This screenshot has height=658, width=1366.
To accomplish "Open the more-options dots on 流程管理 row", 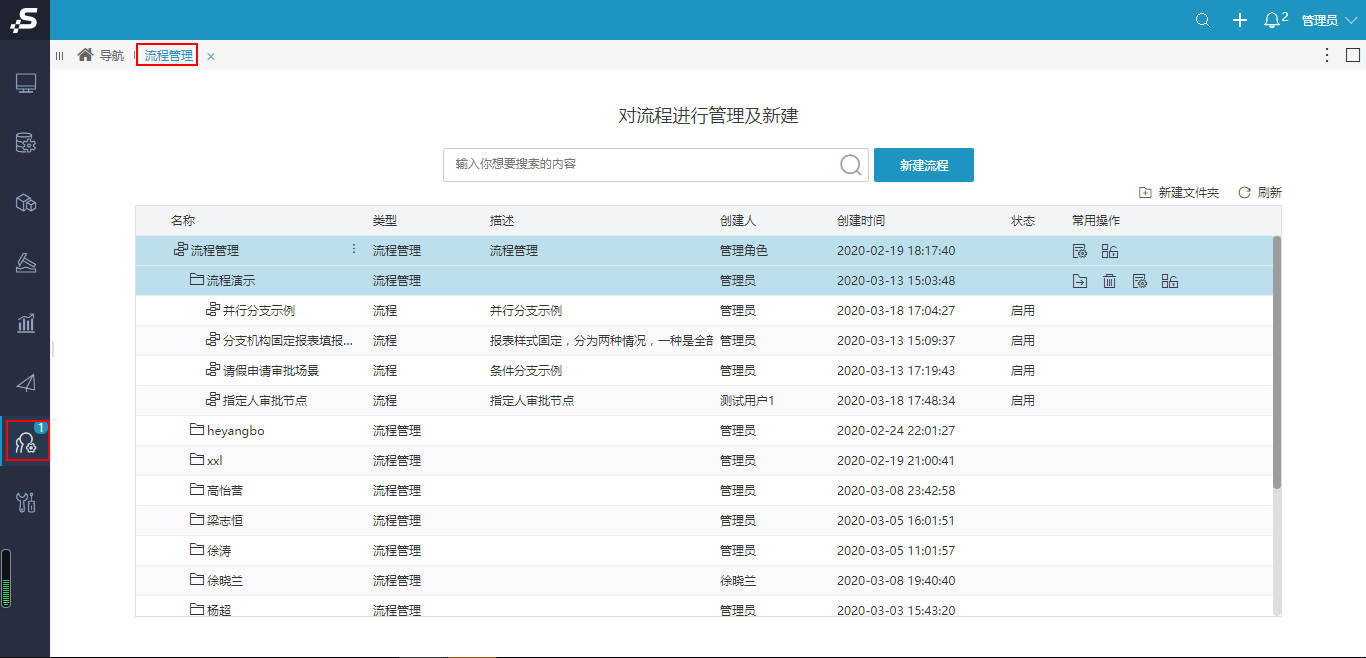I will tap(353, 250).
